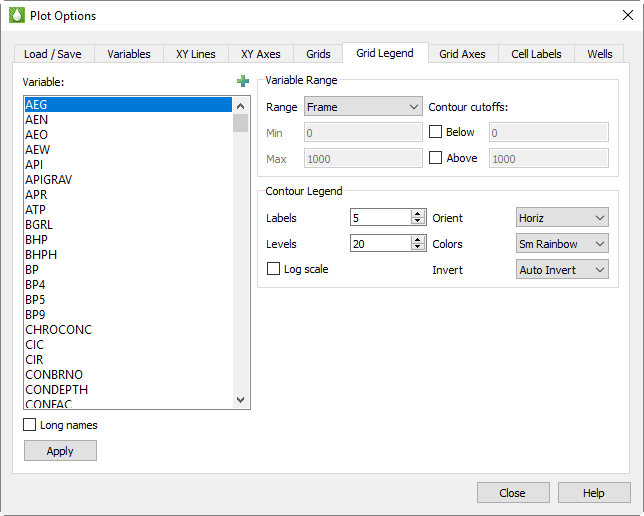Select the Grid Legend tab

coord(385,53)
